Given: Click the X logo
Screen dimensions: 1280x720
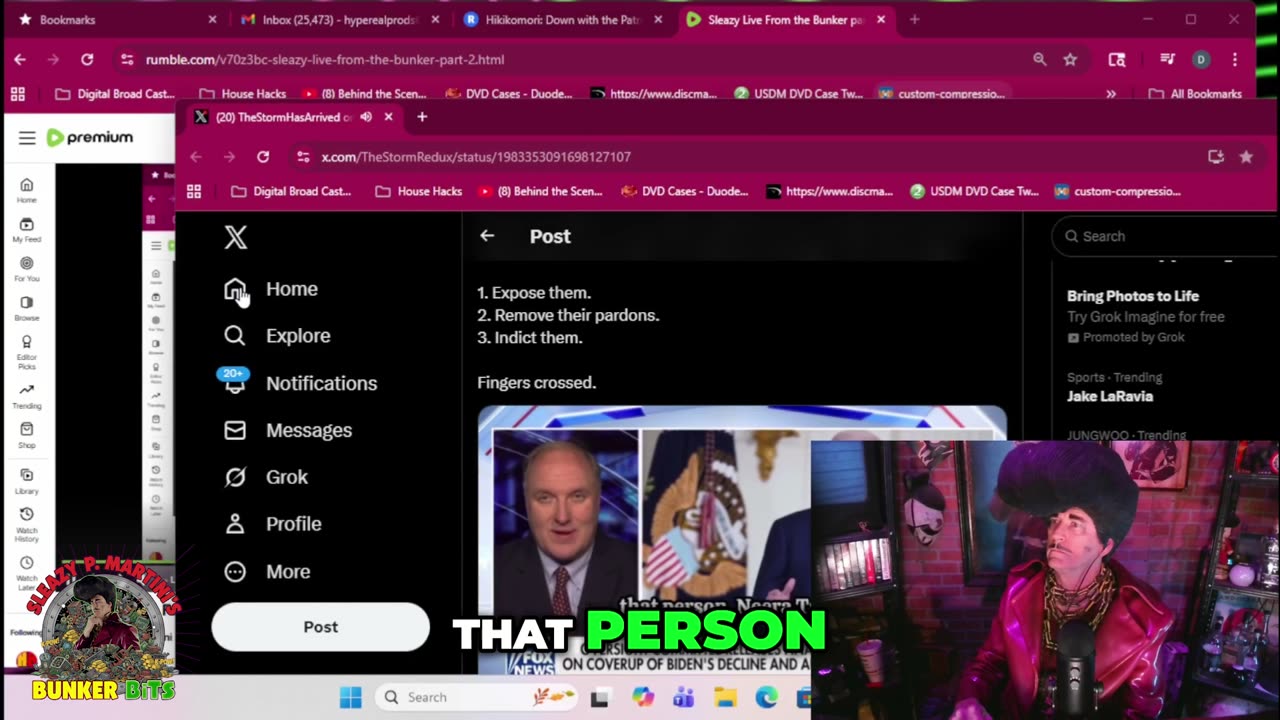Looking at the screenshot, I should pyautogui.click(x=235, y=237).
